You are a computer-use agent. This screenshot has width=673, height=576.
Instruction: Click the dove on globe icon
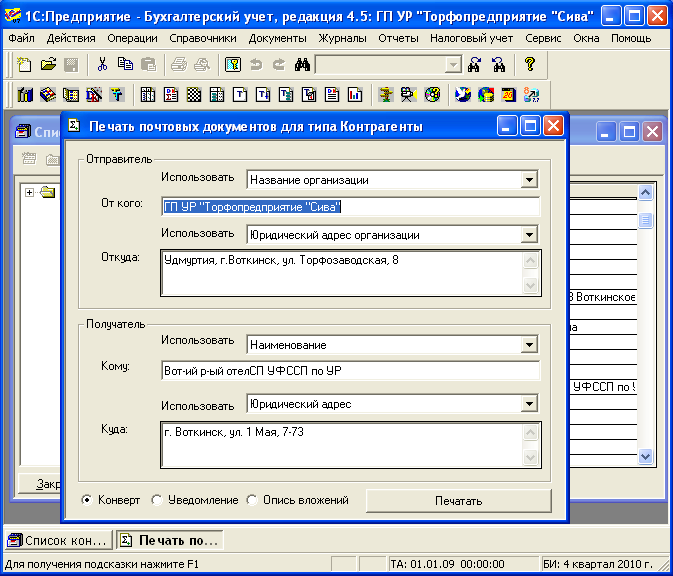463,94
